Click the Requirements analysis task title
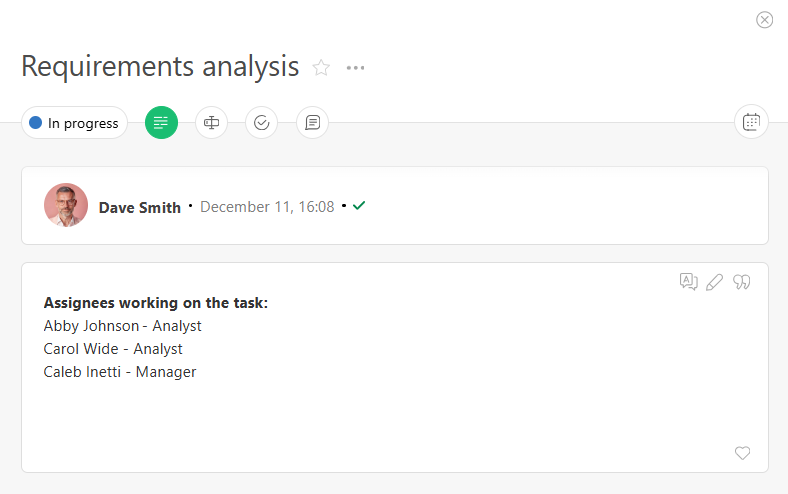This screenshot has height=494, width=788. click(160, 67)
